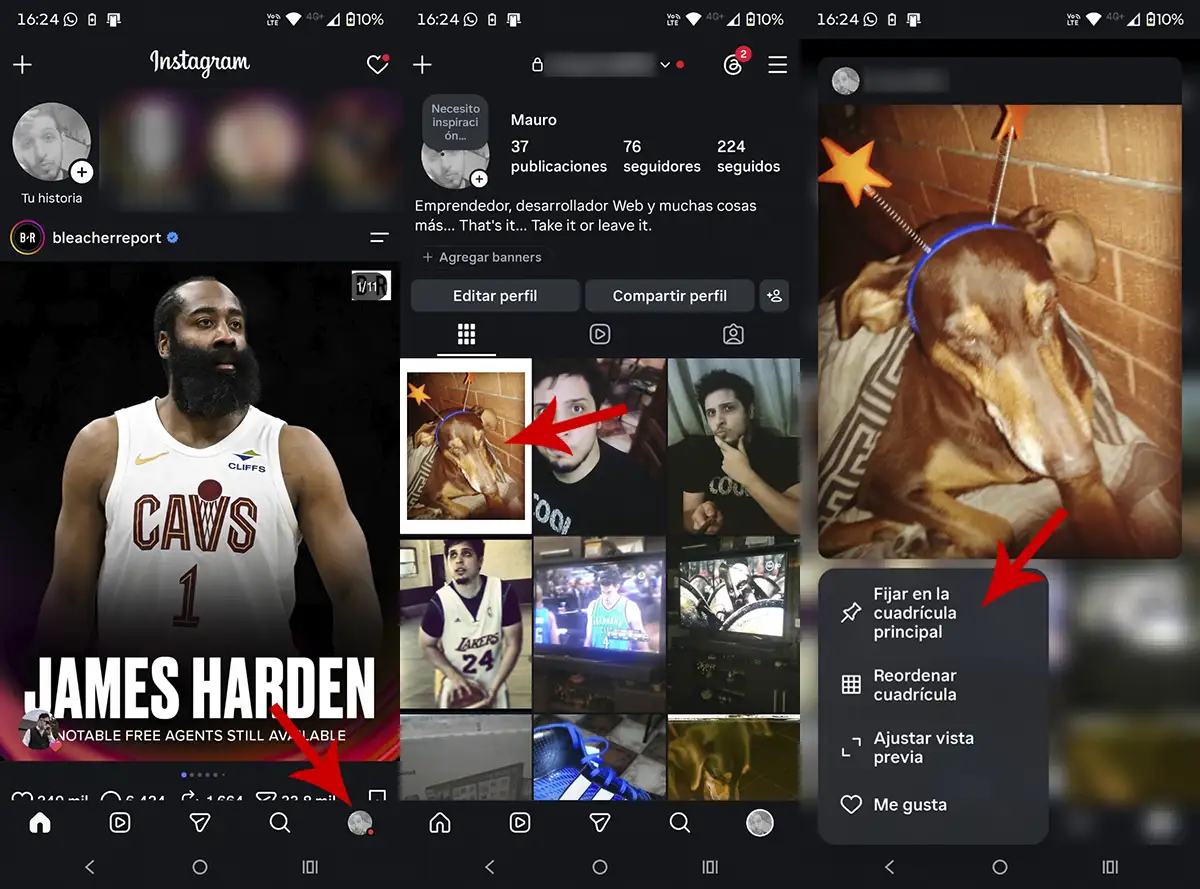
Task: Tap the enlarged dog photo preview
Action: (x=1000, y=330)
